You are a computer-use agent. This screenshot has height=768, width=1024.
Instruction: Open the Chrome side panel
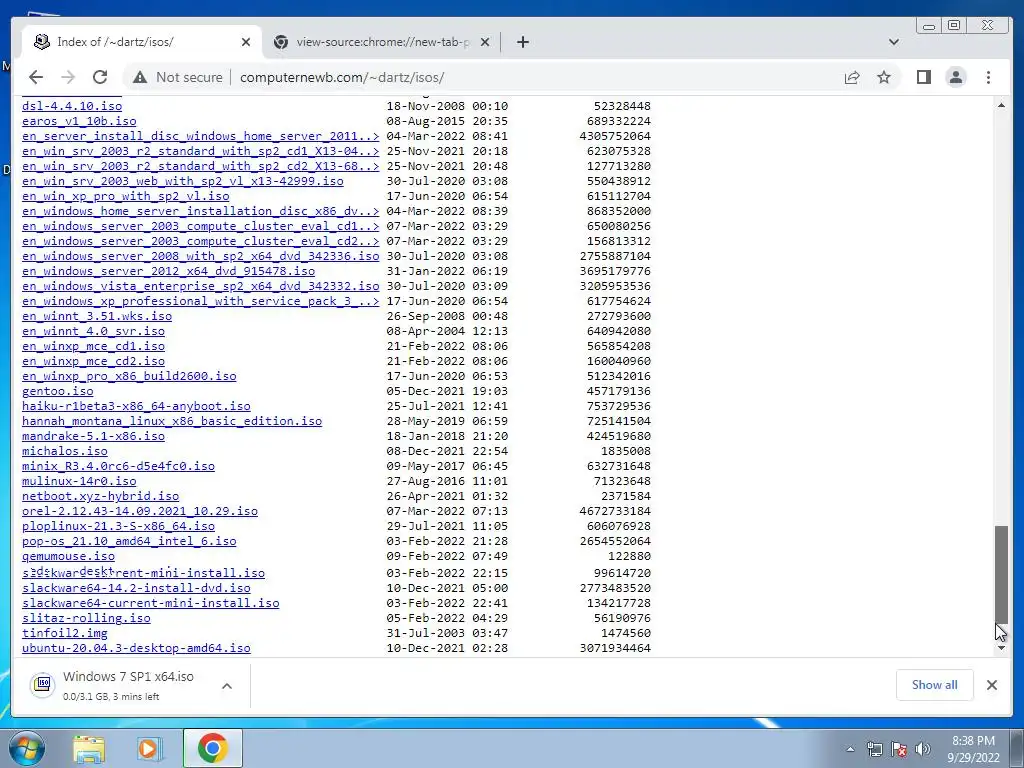click(x=923, y=77)
